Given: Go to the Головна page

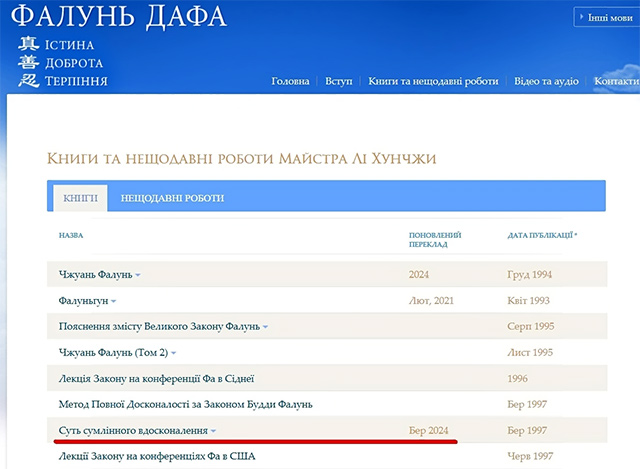Looking at the screenshot, I should click(290, 81).
